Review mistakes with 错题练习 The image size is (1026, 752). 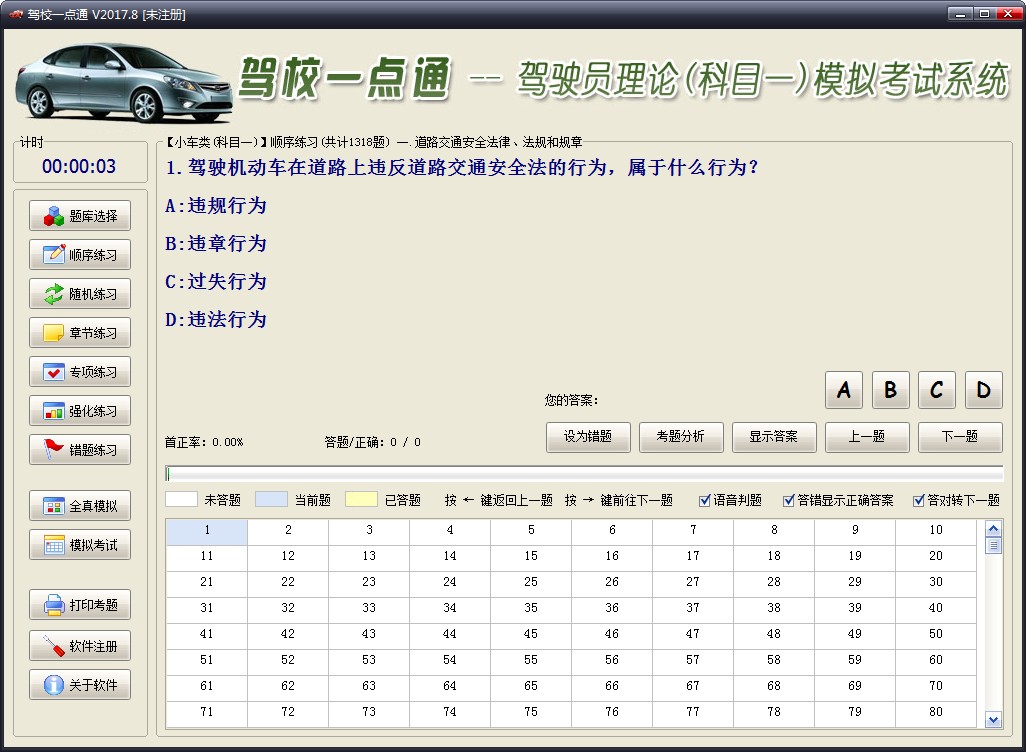click(78, 449)
